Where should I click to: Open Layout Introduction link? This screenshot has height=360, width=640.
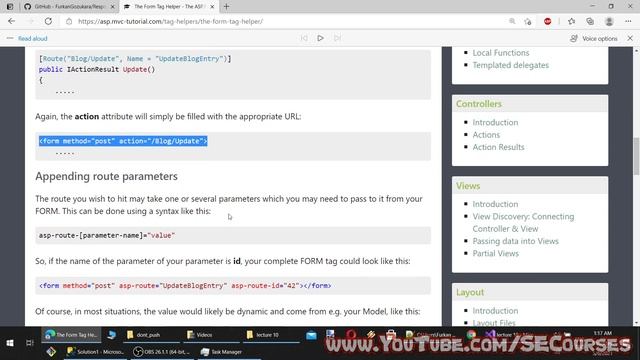(495, 311)
